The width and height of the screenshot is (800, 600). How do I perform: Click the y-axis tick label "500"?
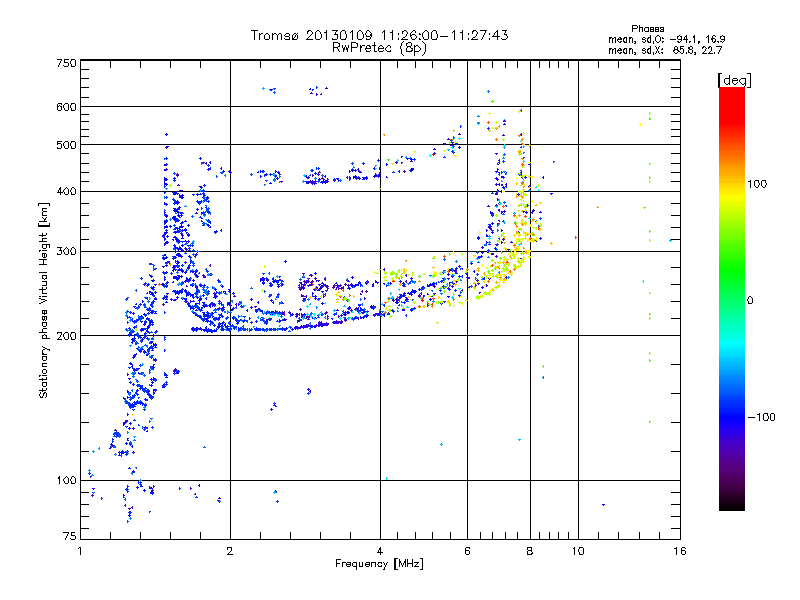[x=66, y=145]
